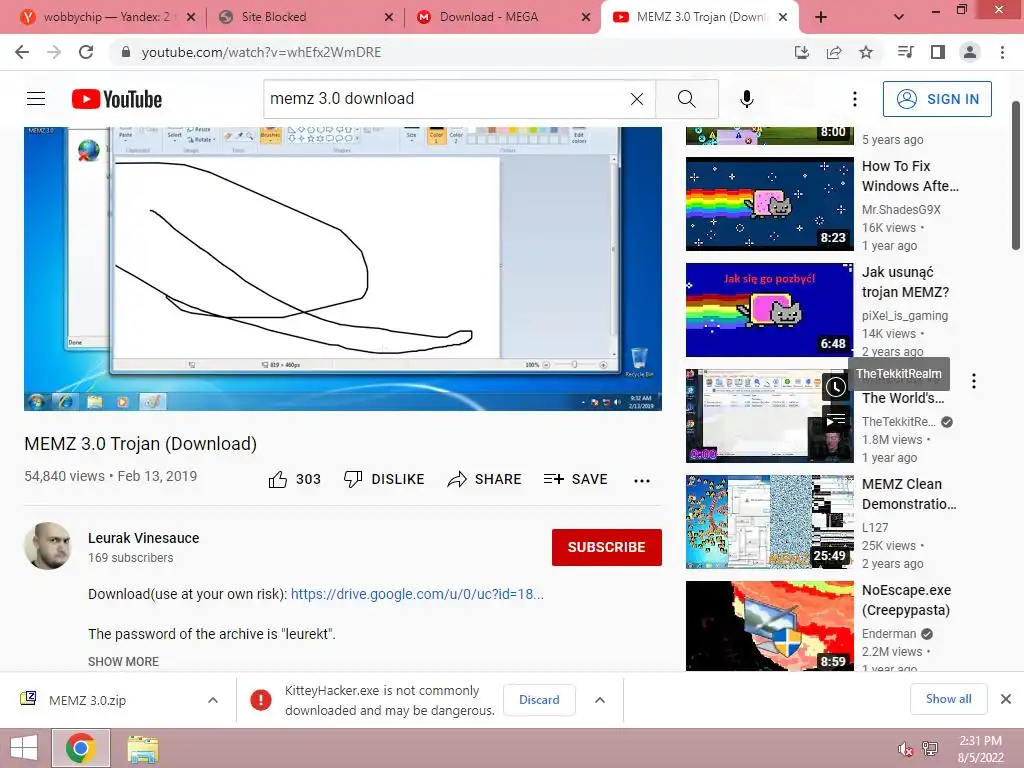The image size is (1024, 768).
Task: Bookmark this page with the star icon
Action: point(866,52)
